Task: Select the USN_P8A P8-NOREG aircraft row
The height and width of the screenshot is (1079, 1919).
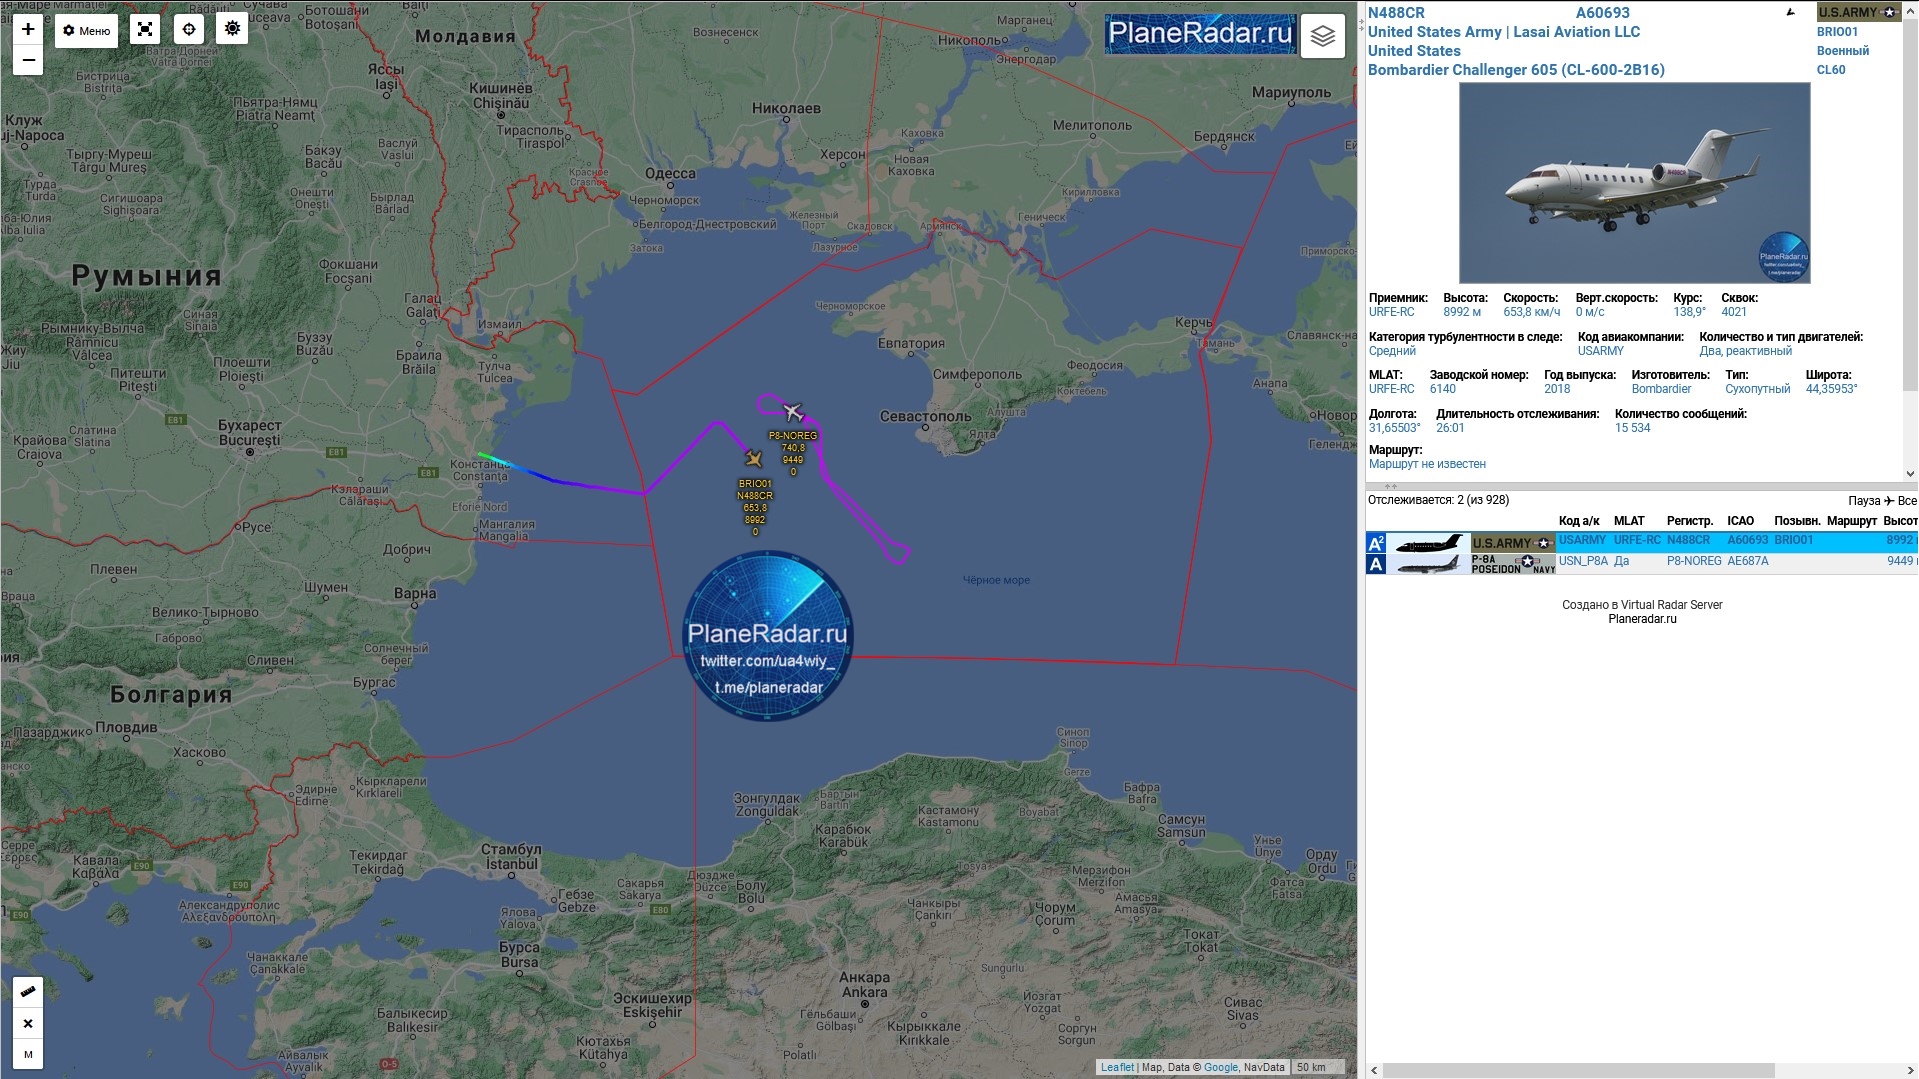Action: click(1642, 563)
